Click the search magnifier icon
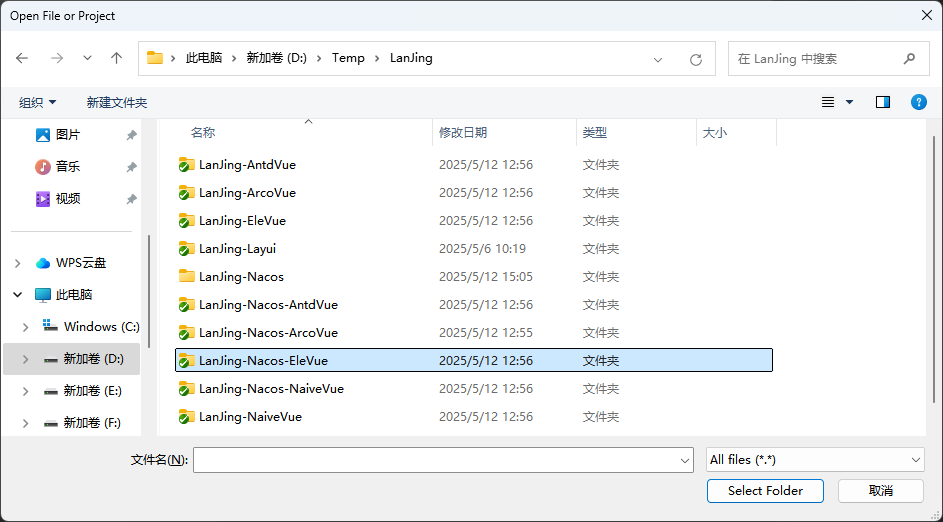 click(x=909, y=58)
